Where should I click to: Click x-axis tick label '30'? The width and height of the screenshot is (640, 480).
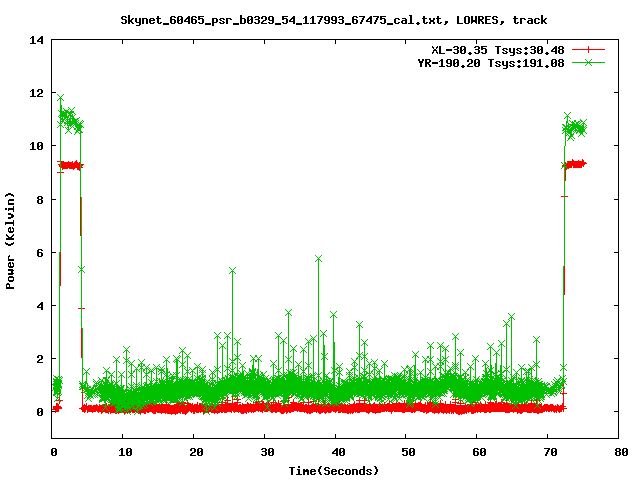click(x=267, y=452)
